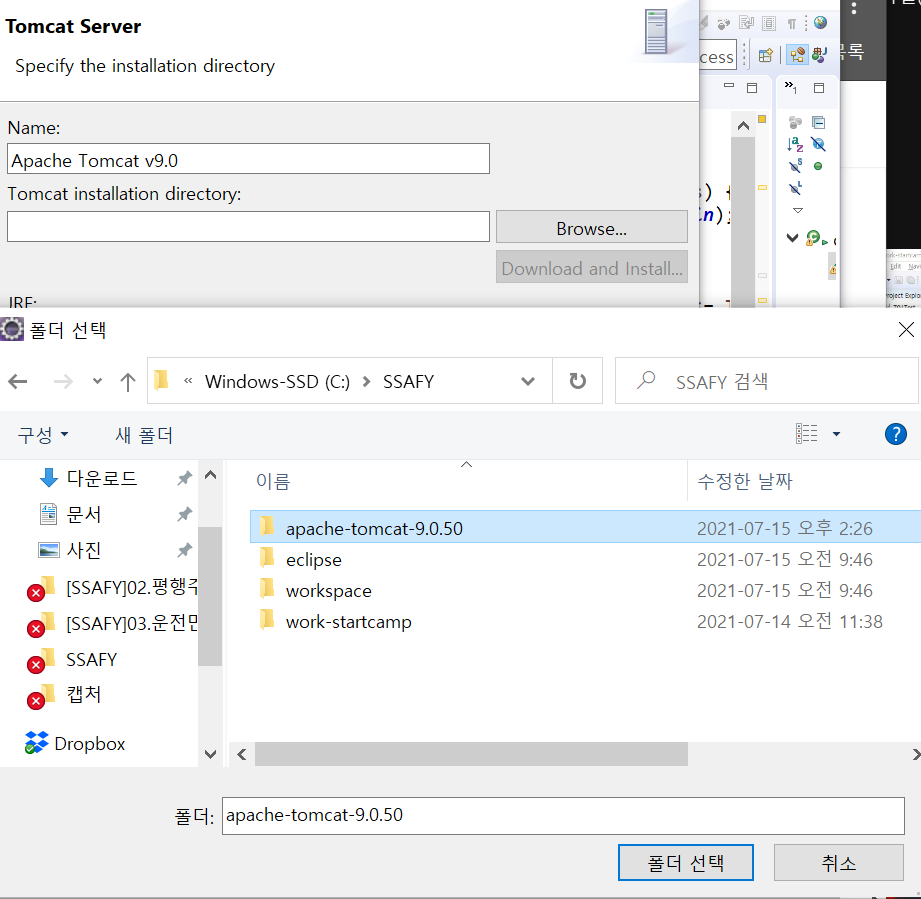Click the Tomcat Name text field
921x899 pixels.
tap(248, 159)
